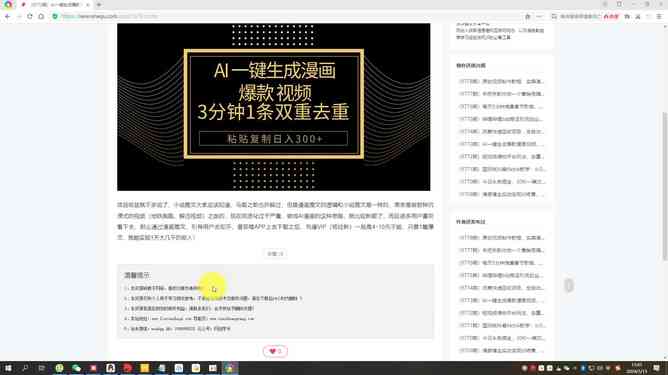Click the floating back-to-top button
This screenshot has height=375, width=668.
click(569, 285)
